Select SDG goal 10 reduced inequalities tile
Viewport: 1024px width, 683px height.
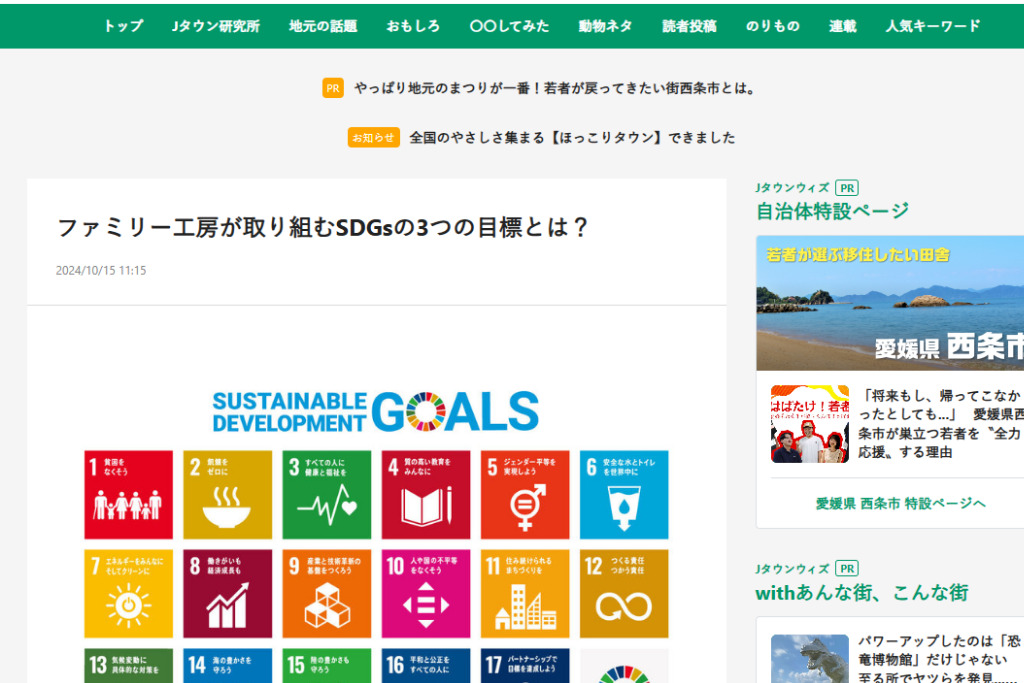[x=426, y=594]
